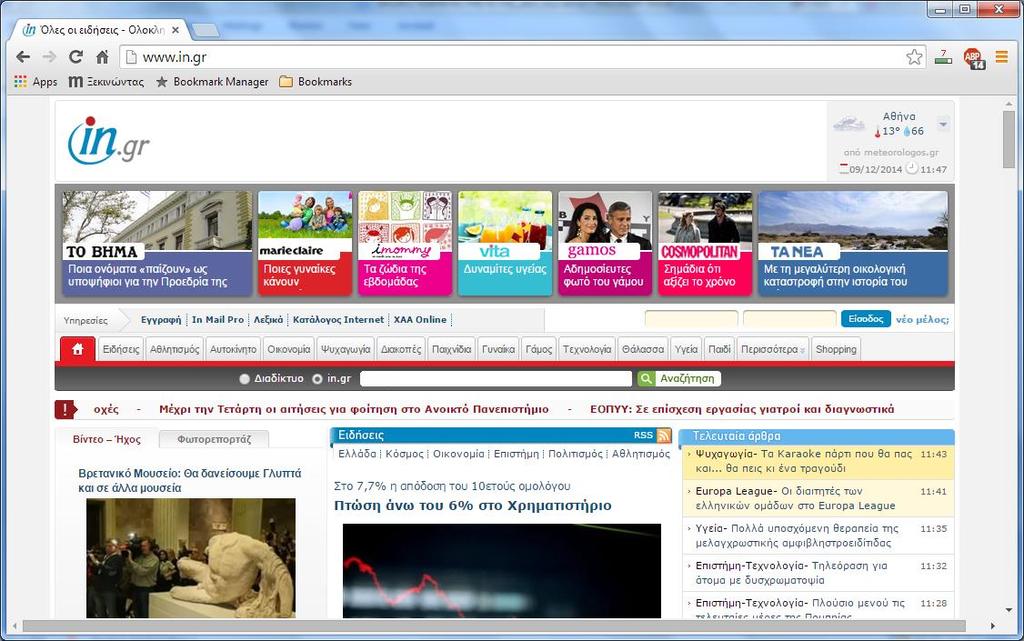Viewport: 1024px width, 641px height.
Task: Open the XAA Online link
Action: (420, 319)
